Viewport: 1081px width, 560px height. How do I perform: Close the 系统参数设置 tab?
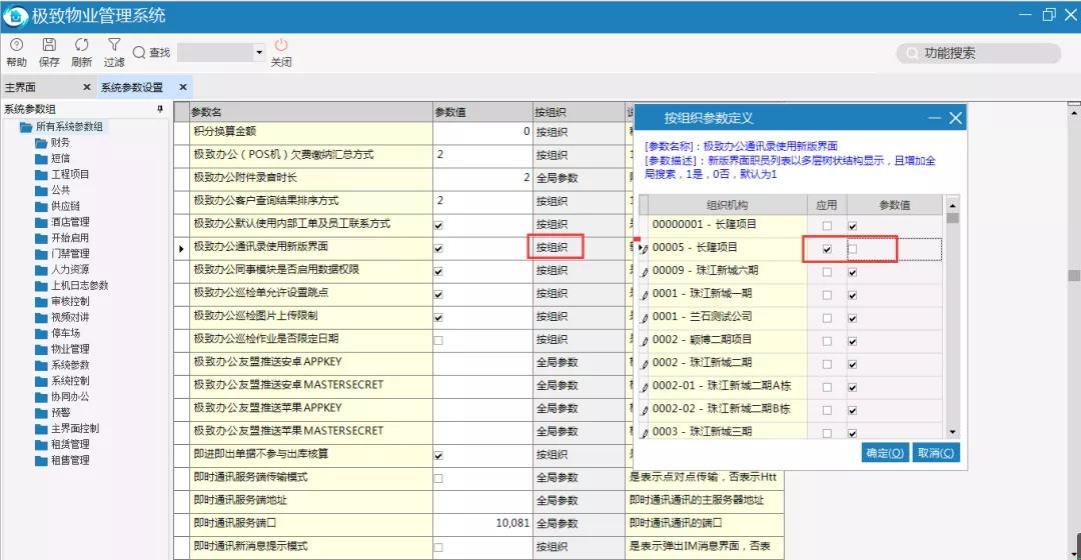tap(183, 88)
